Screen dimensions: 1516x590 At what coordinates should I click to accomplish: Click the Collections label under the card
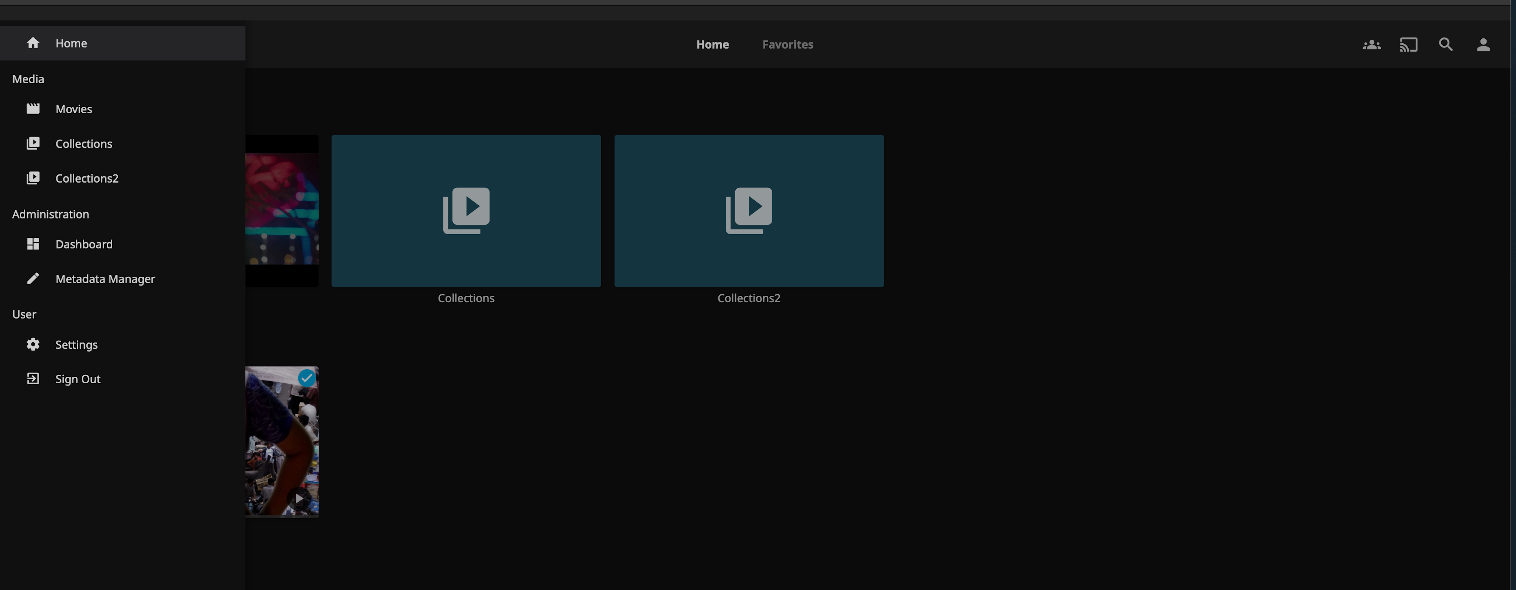[466, 298]
